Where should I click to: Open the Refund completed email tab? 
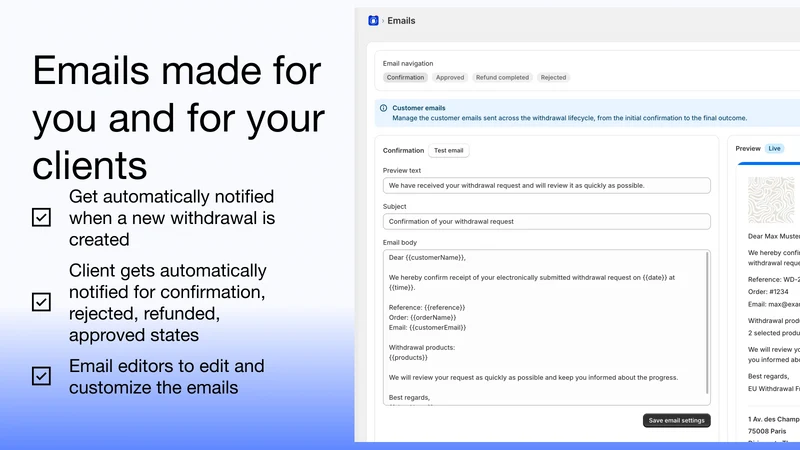503,78
